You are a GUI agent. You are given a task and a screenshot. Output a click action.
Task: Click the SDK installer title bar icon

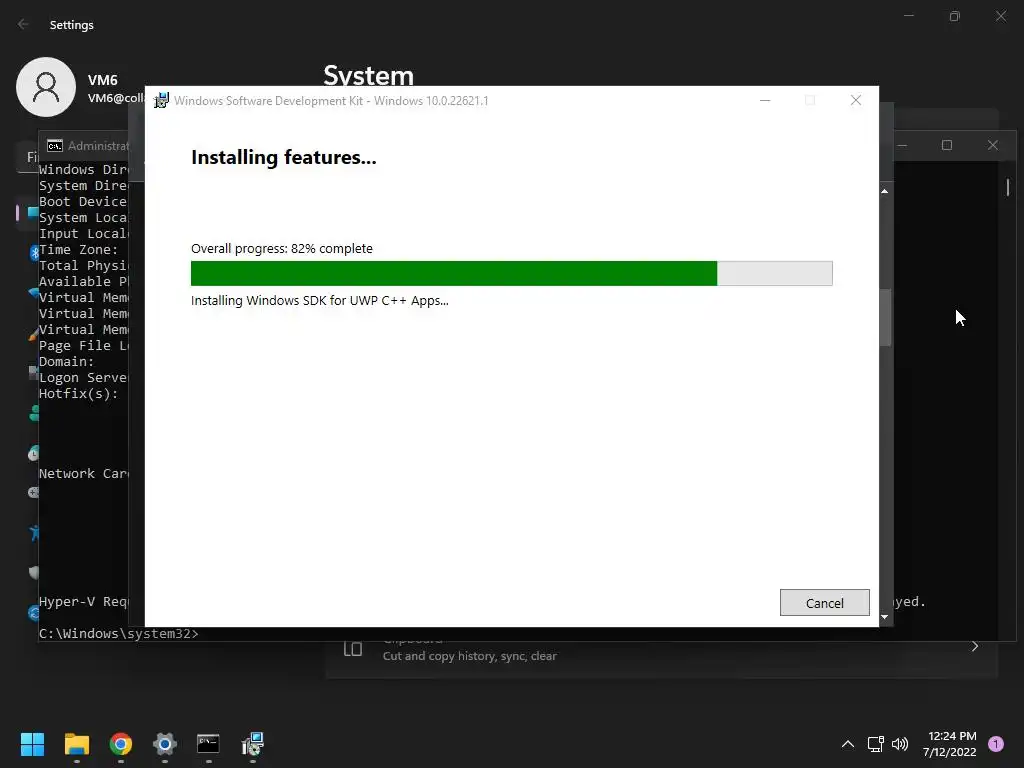[x=161, y=101]
